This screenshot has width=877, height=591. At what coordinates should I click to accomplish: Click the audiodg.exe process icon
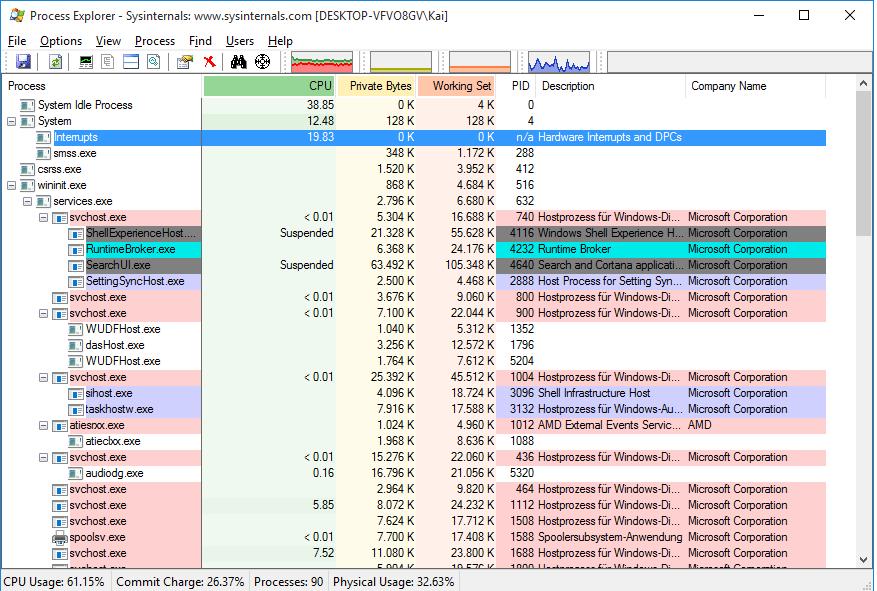click(x=76, y=474)
